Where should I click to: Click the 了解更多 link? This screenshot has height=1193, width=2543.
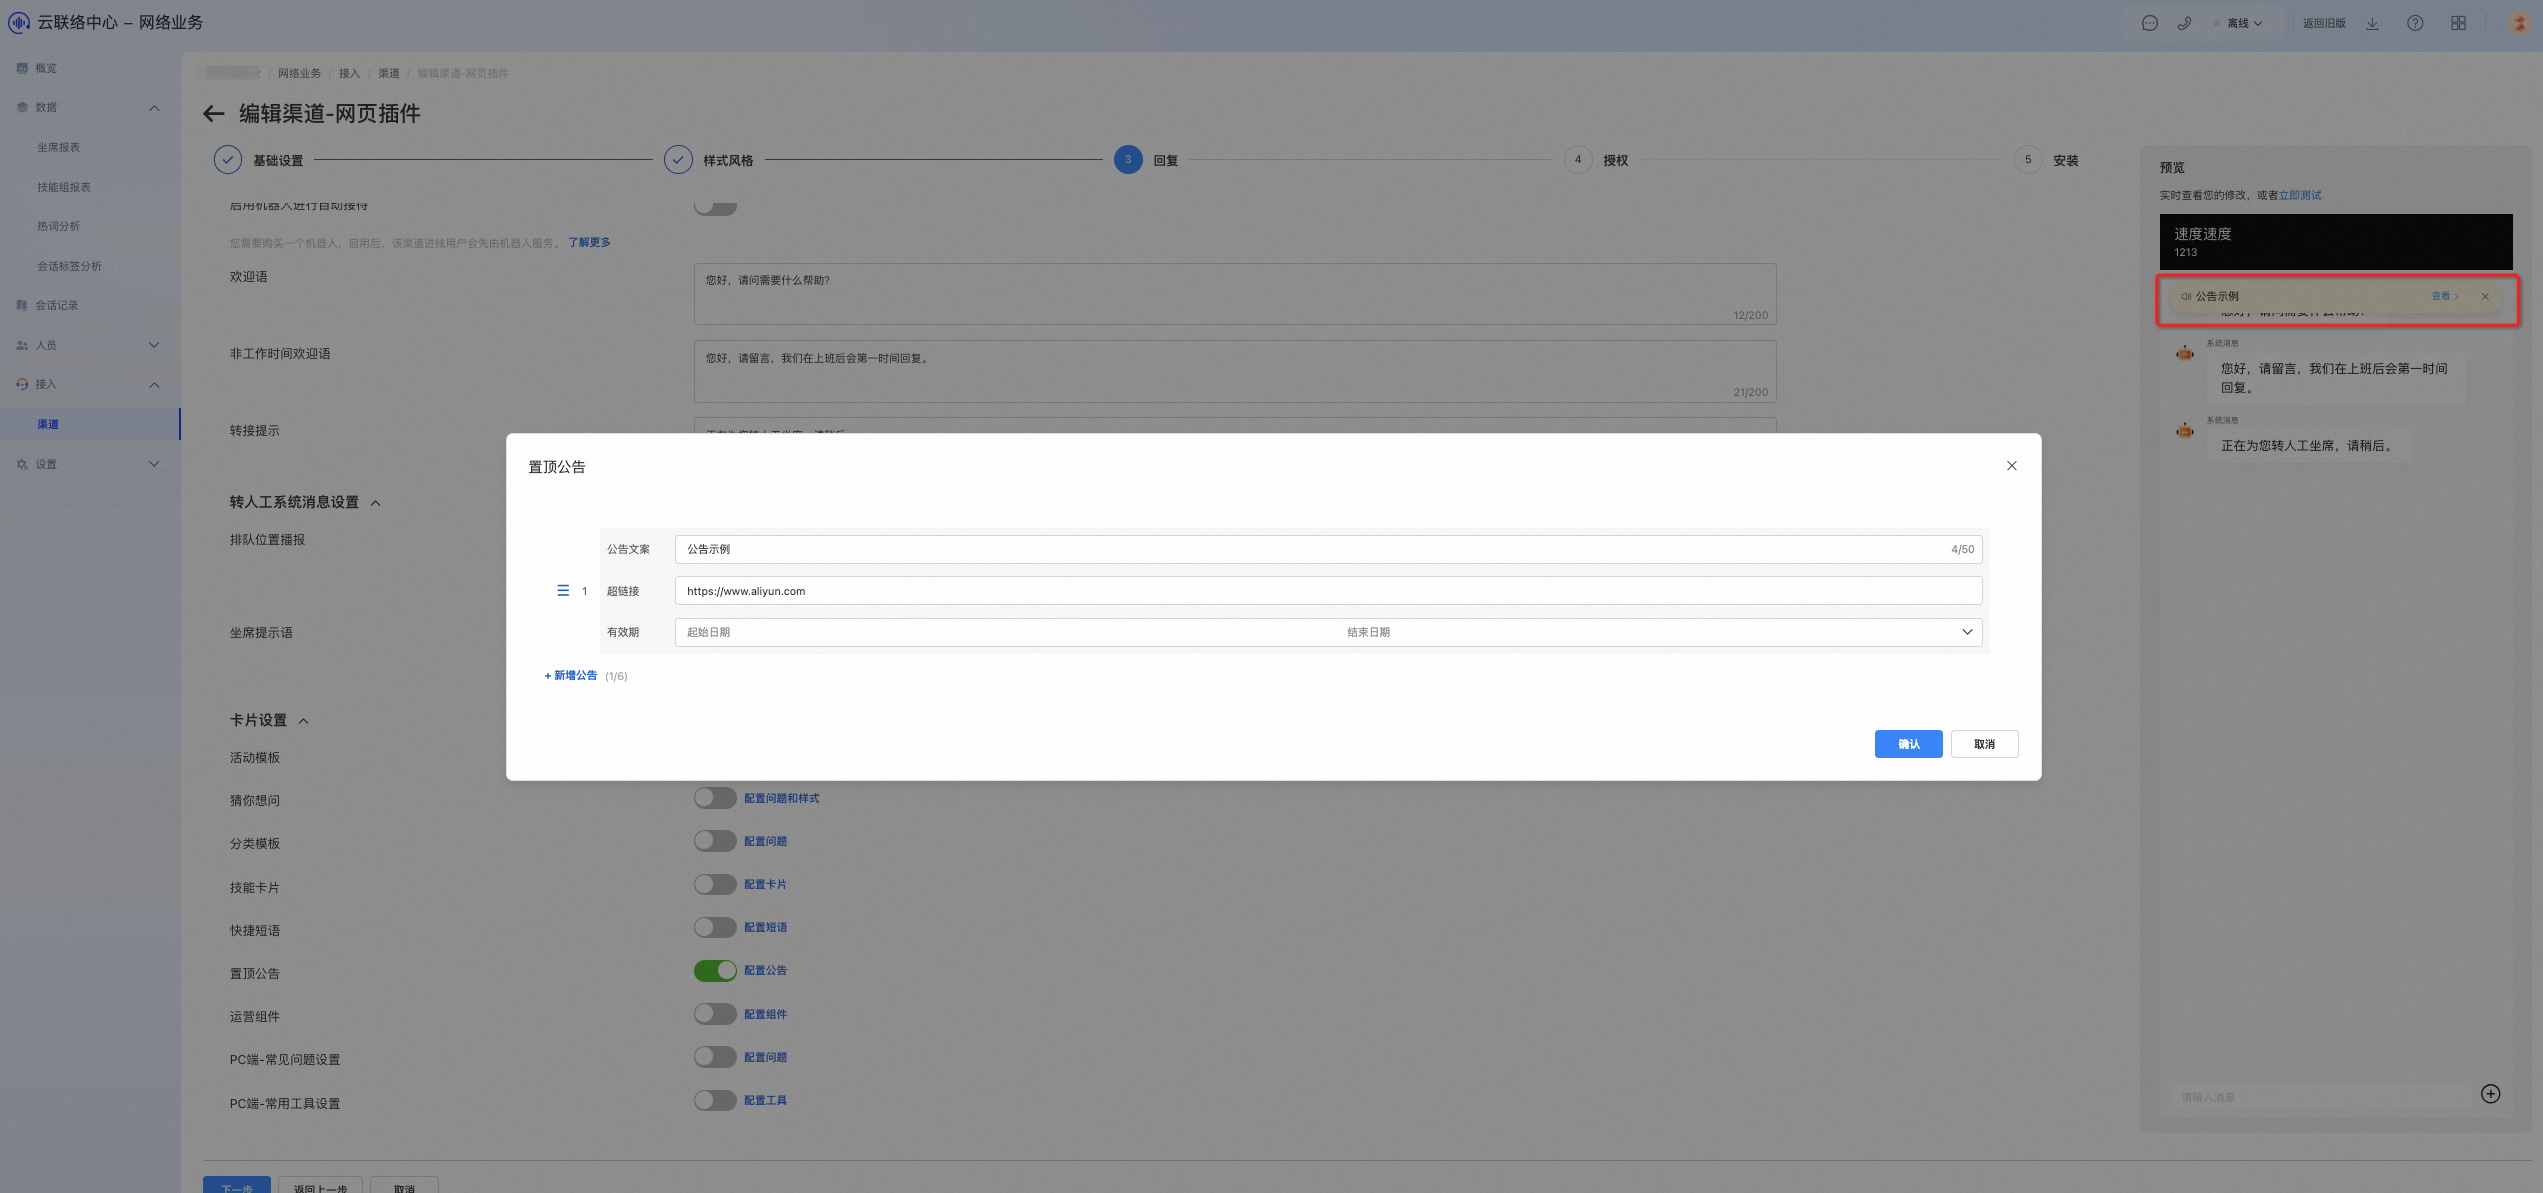[x=589, y=243]
